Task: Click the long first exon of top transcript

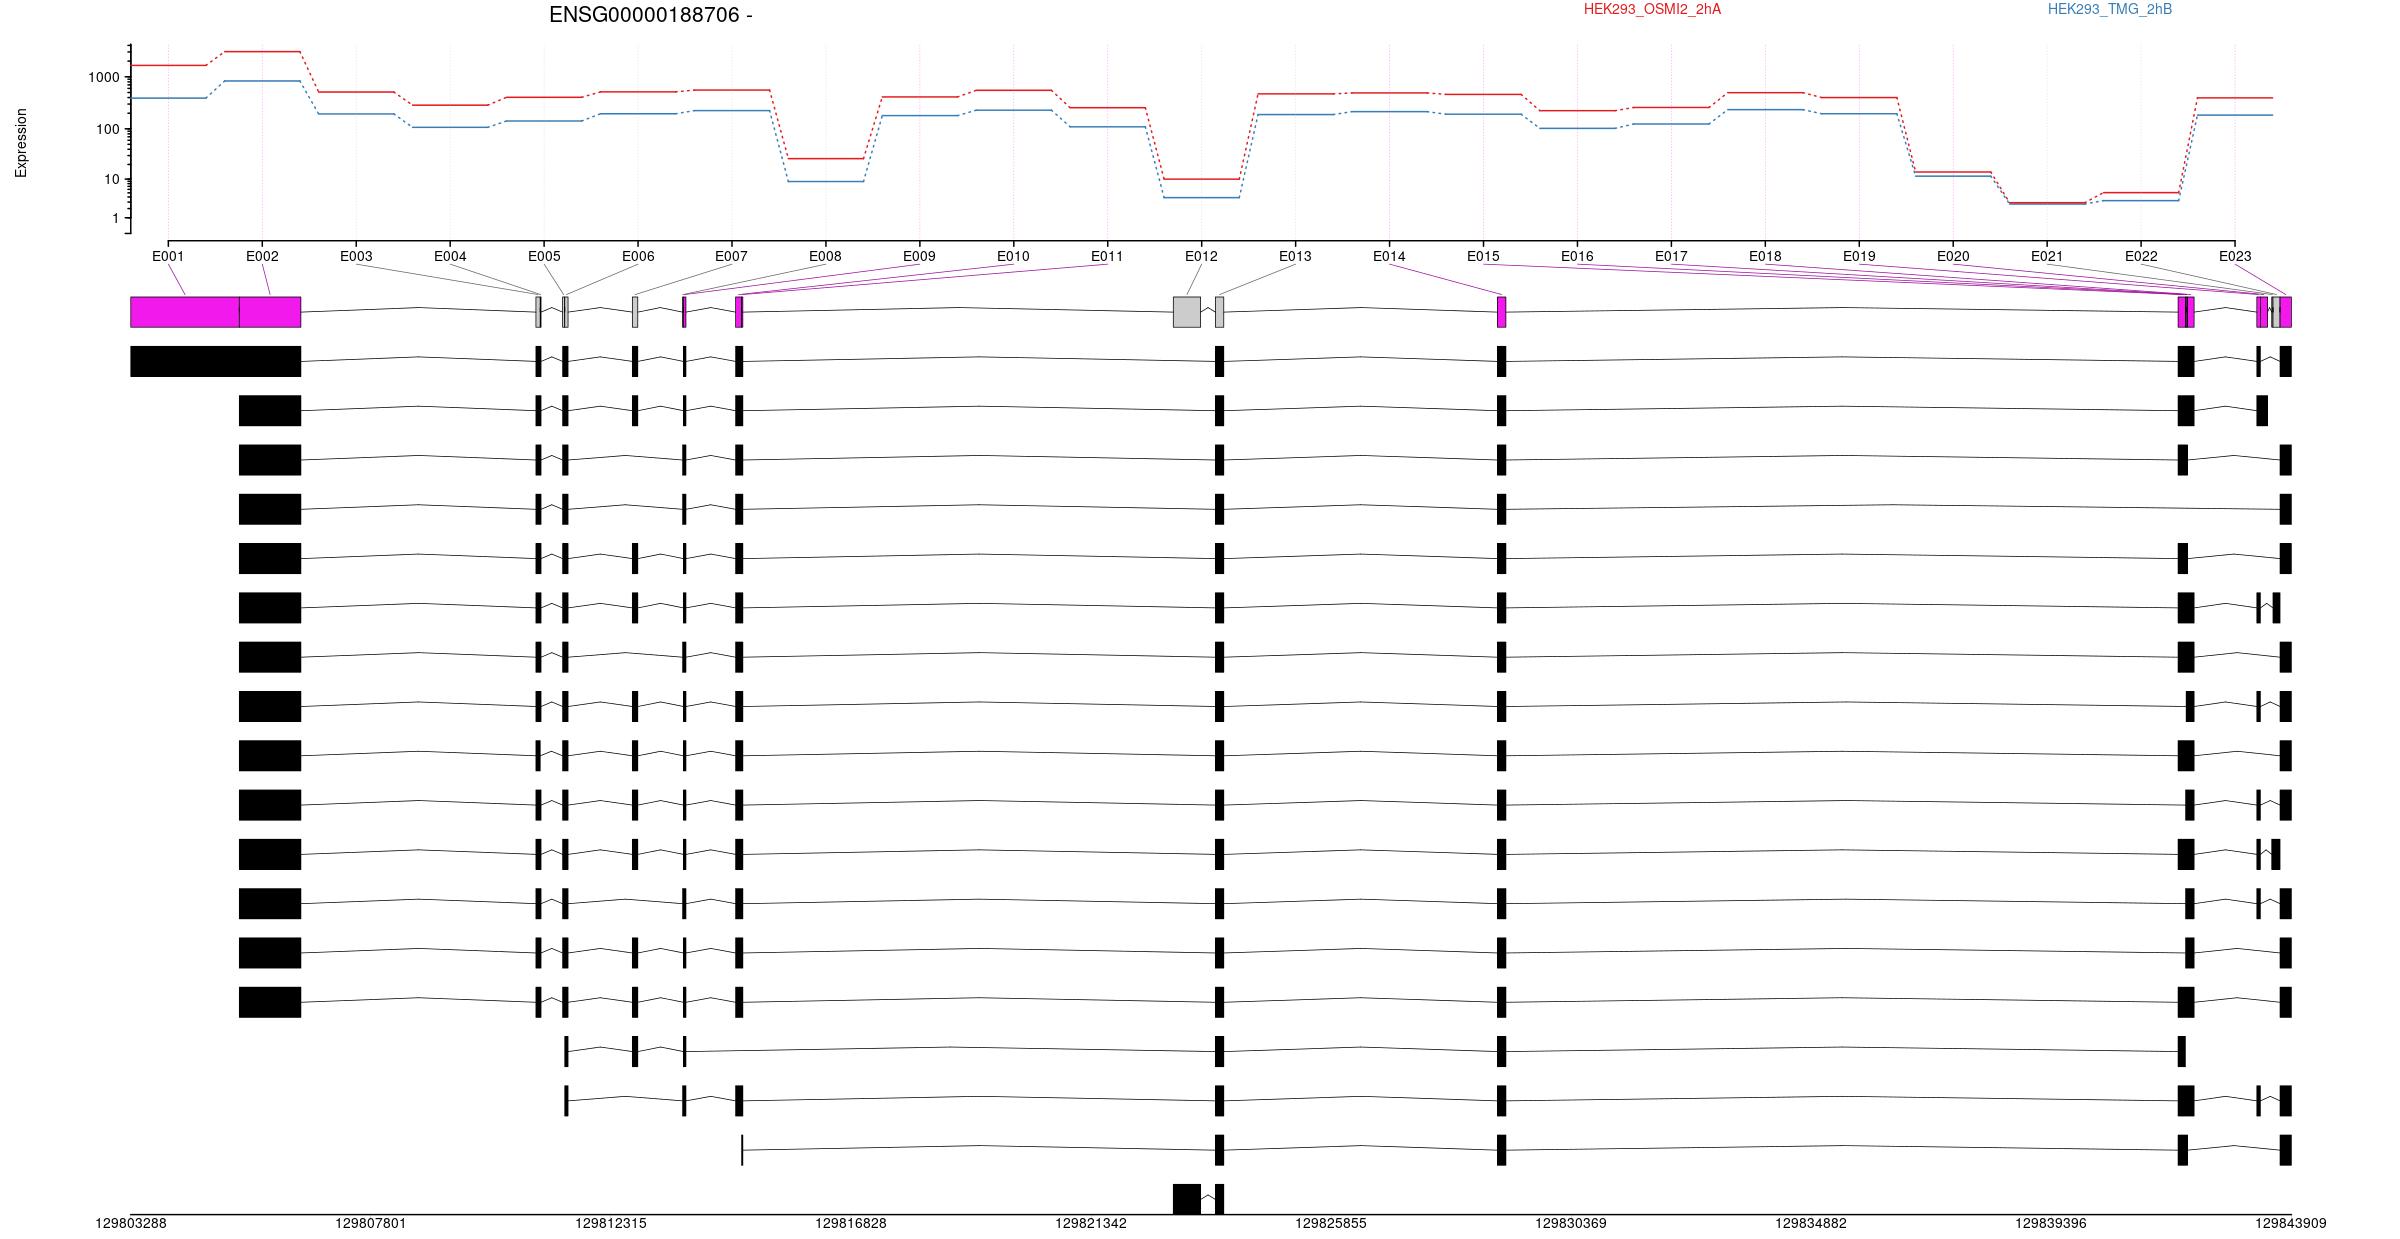Action: [216, 361]
